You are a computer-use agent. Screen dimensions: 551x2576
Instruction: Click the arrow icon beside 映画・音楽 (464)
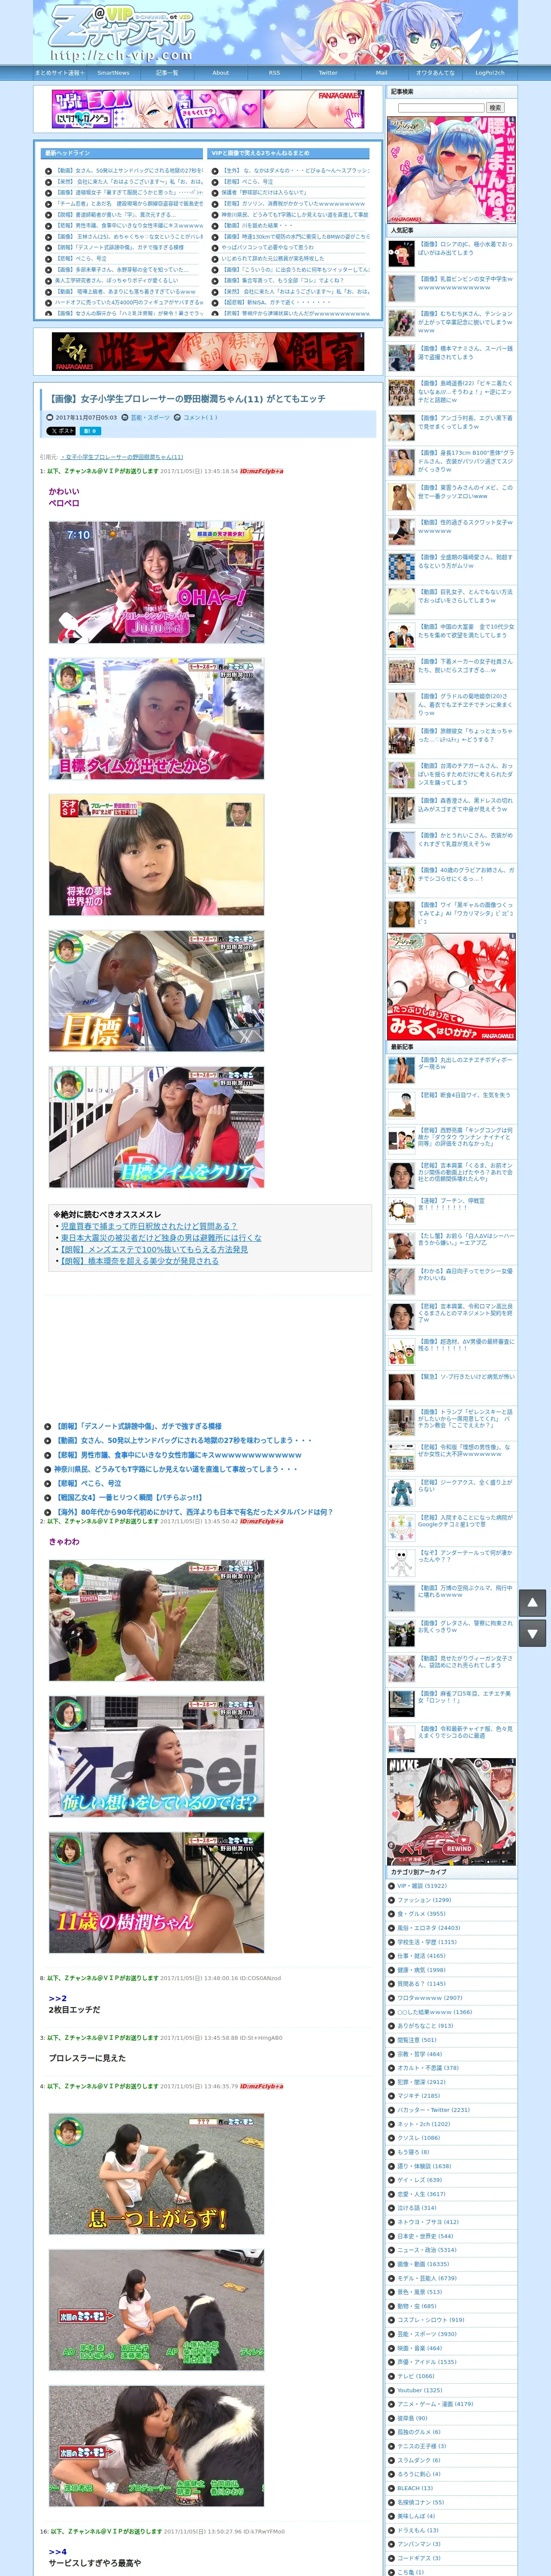(x=392, y=2348)
